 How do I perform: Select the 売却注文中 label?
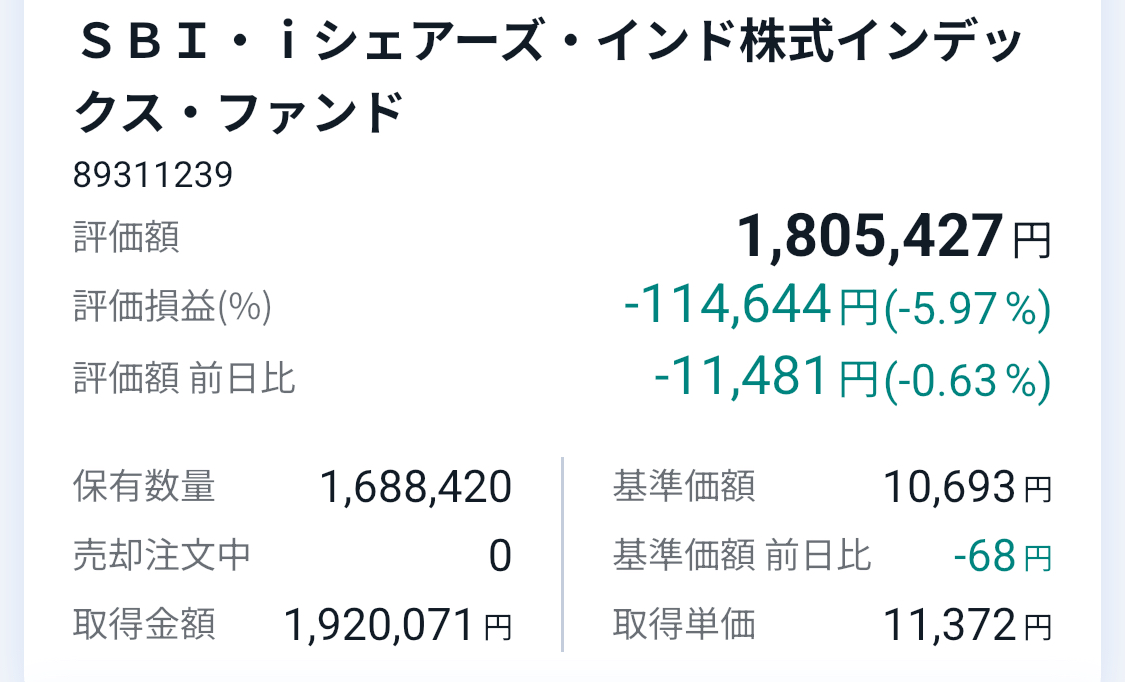click(162, 555)
